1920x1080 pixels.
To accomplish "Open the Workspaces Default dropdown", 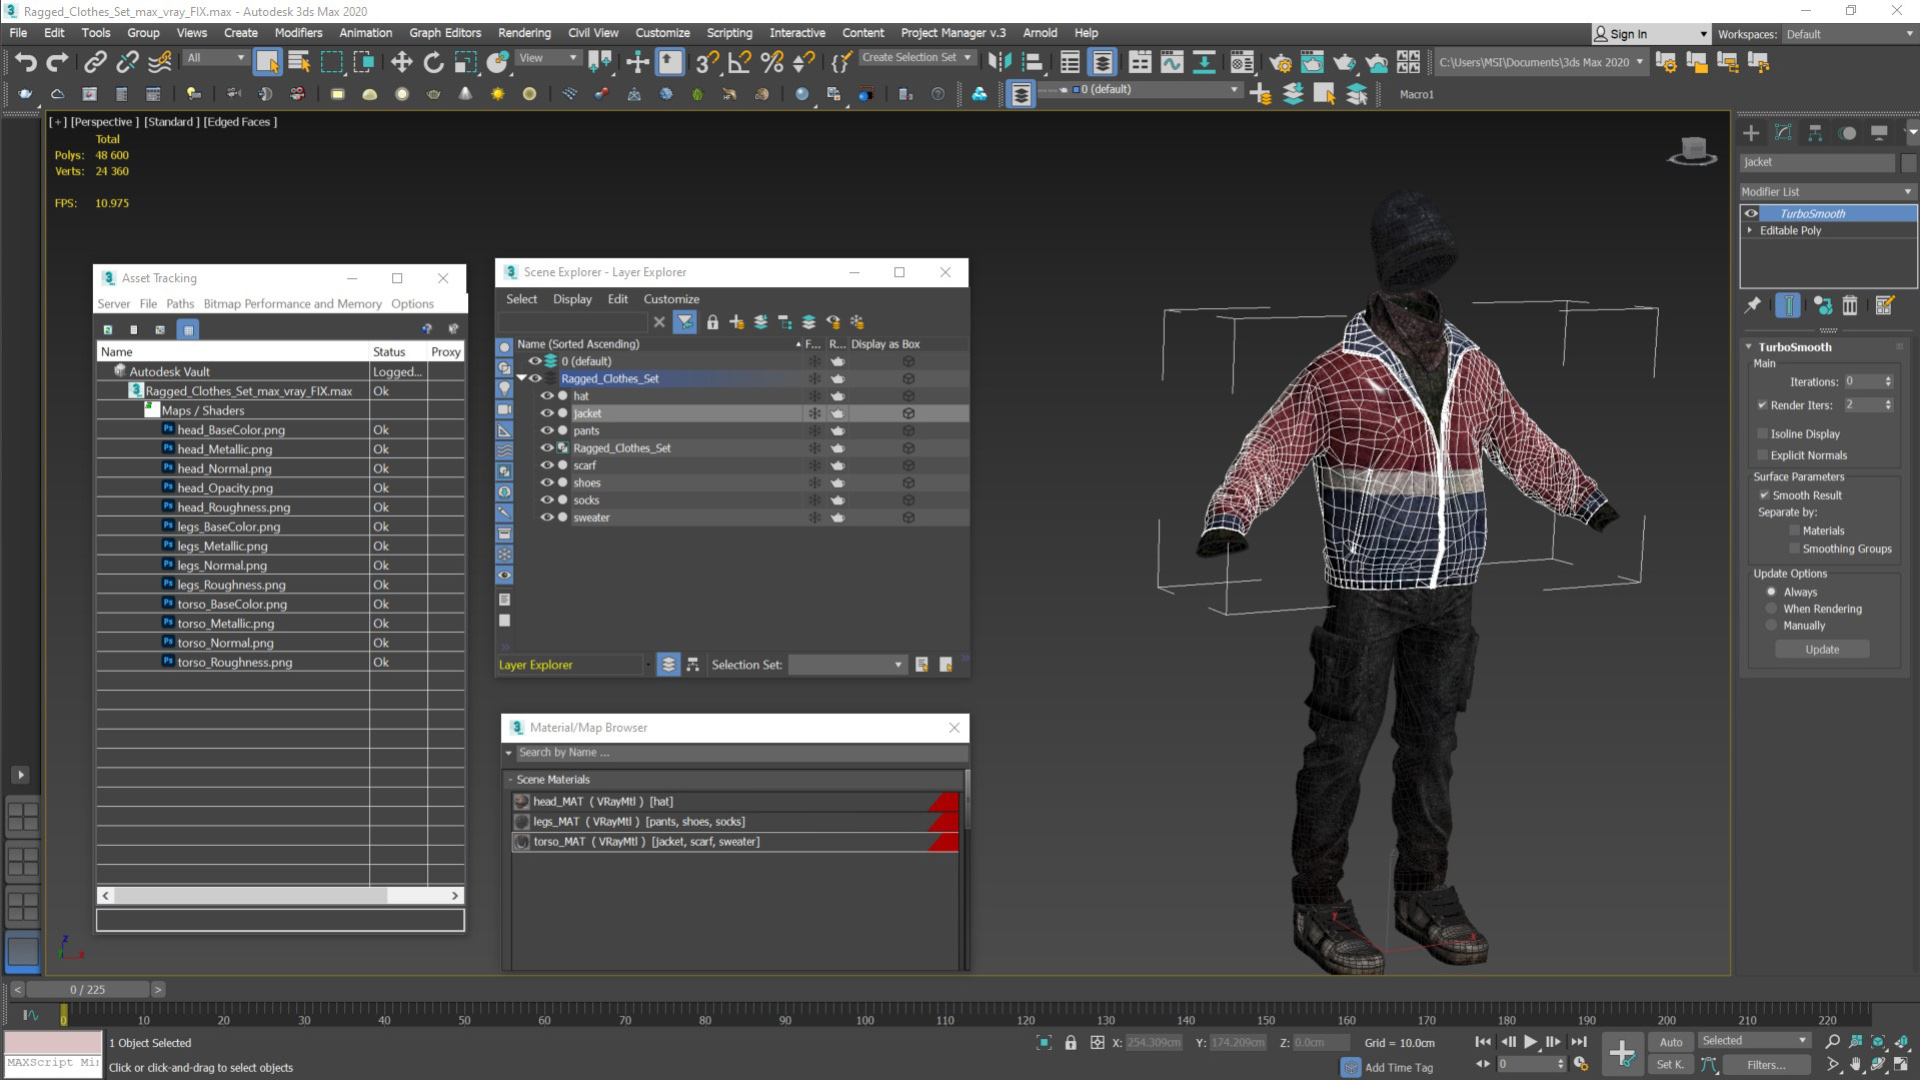I will (x=1848, y=34).
